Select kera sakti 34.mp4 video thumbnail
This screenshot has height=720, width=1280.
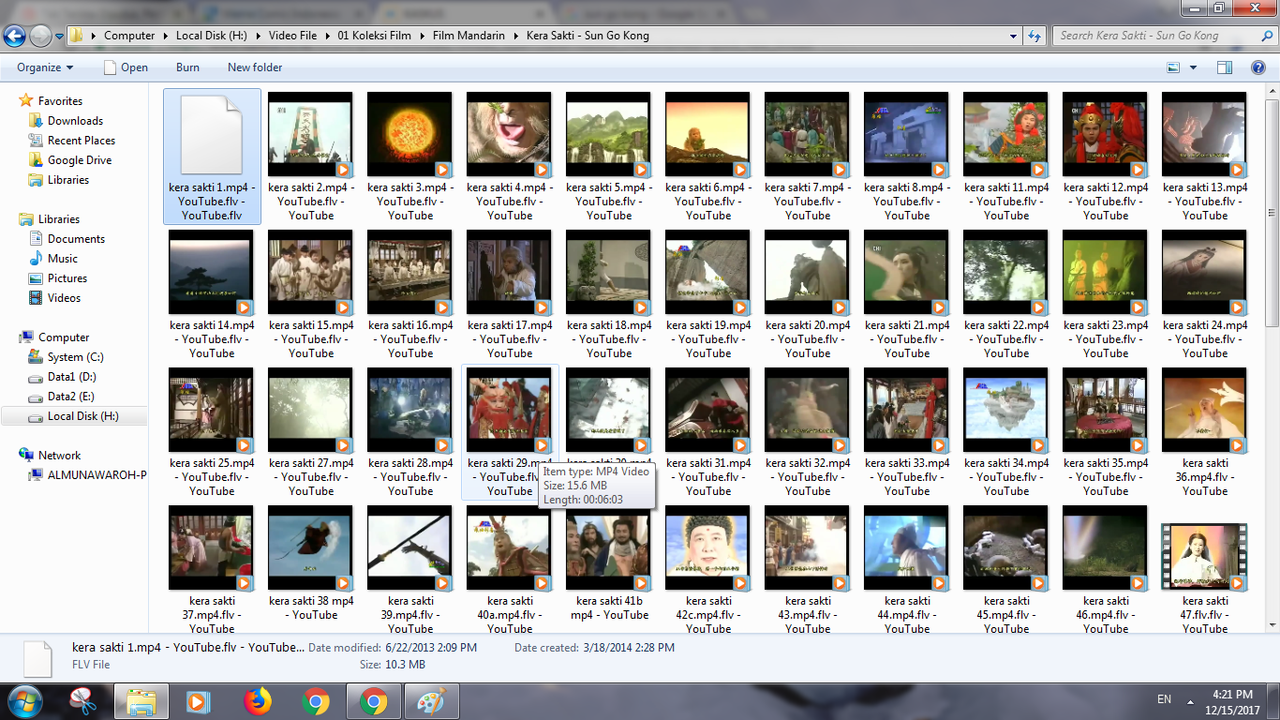pos(1006,410)
